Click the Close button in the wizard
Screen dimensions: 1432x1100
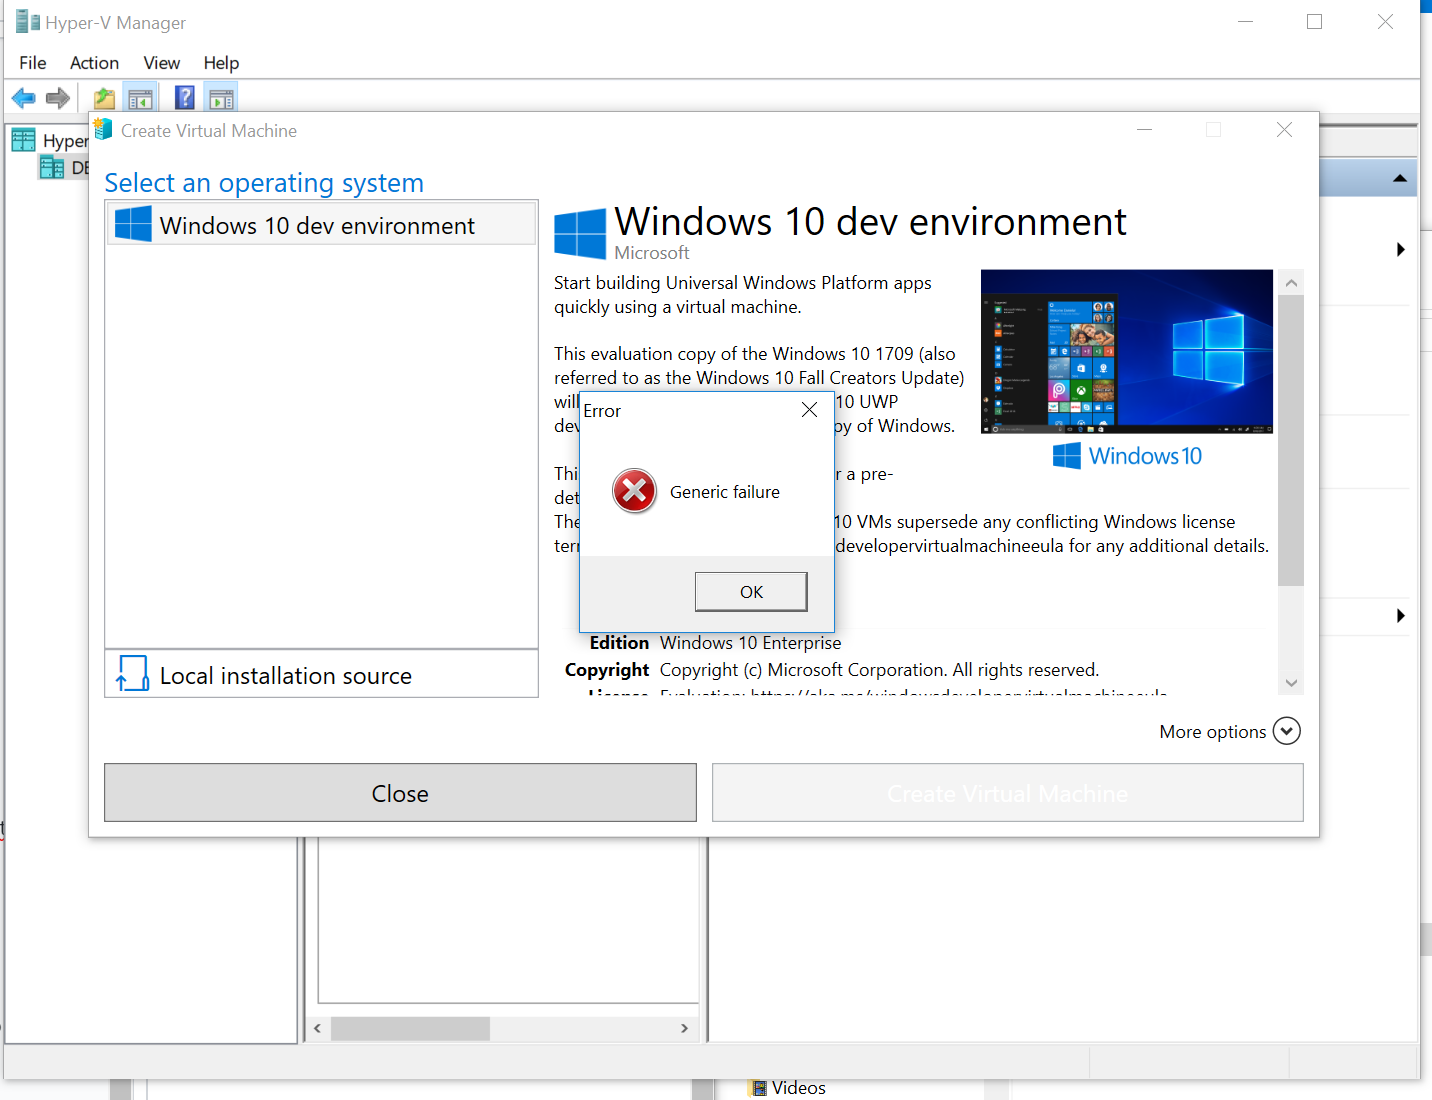(400, 792)
